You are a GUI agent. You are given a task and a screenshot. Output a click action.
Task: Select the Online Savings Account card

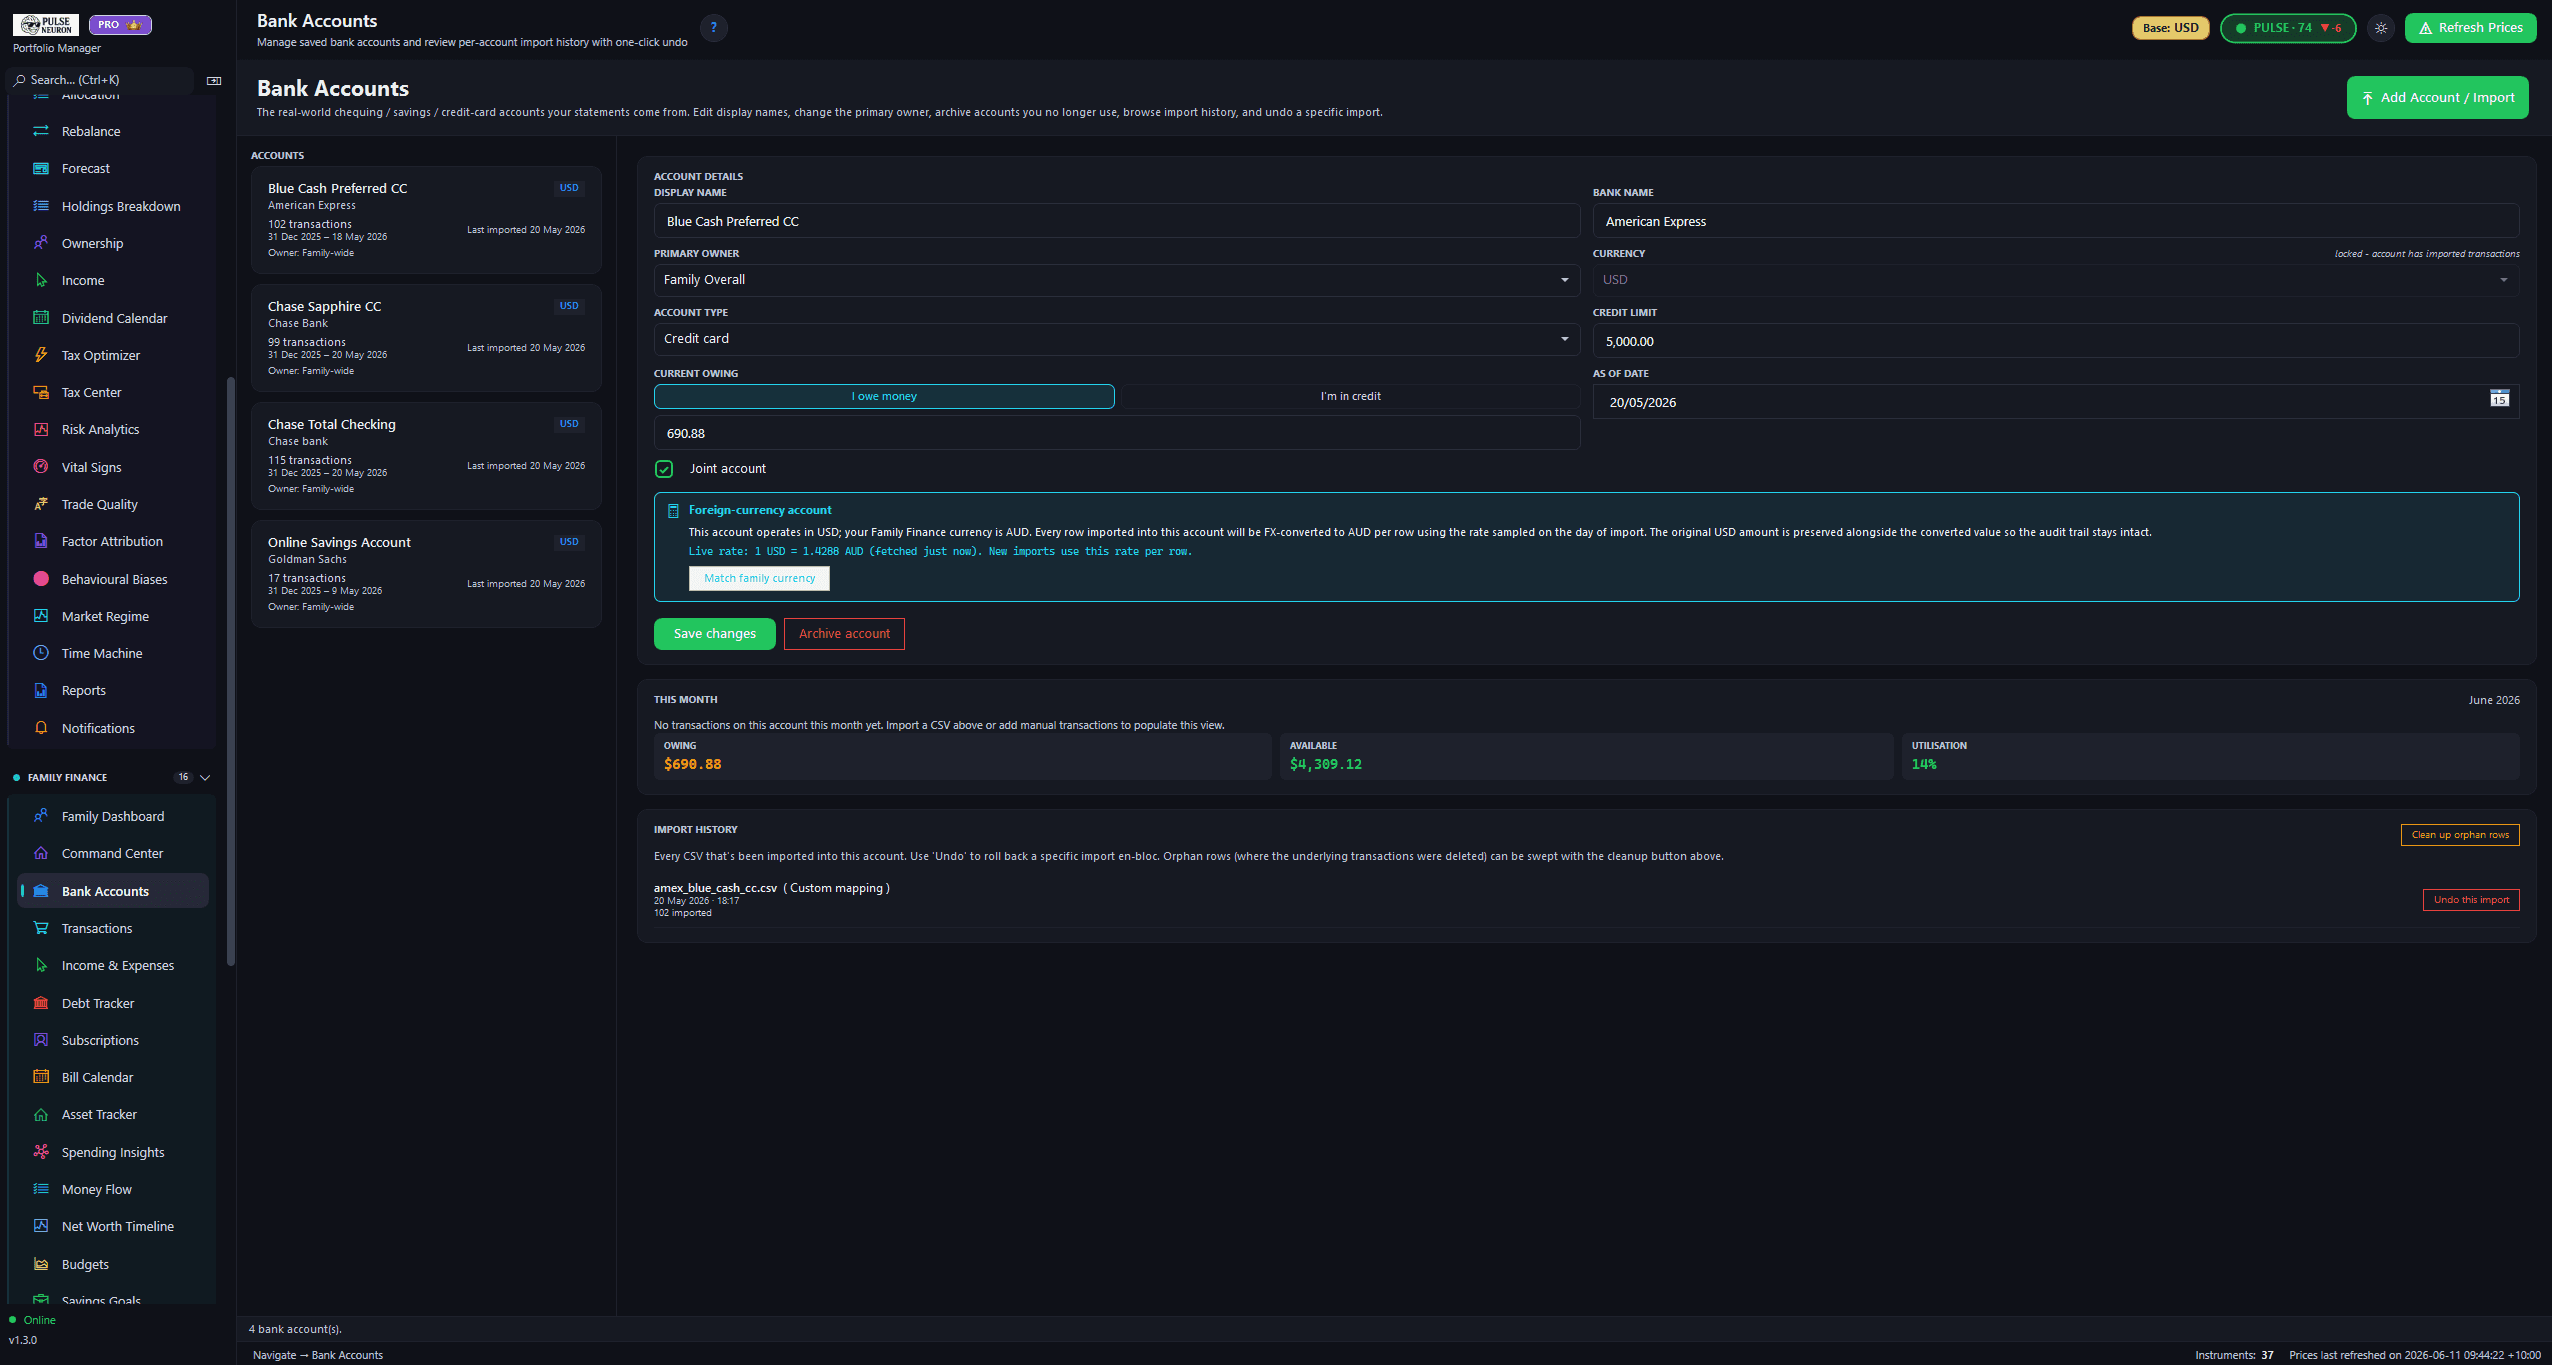coord(426,574)
